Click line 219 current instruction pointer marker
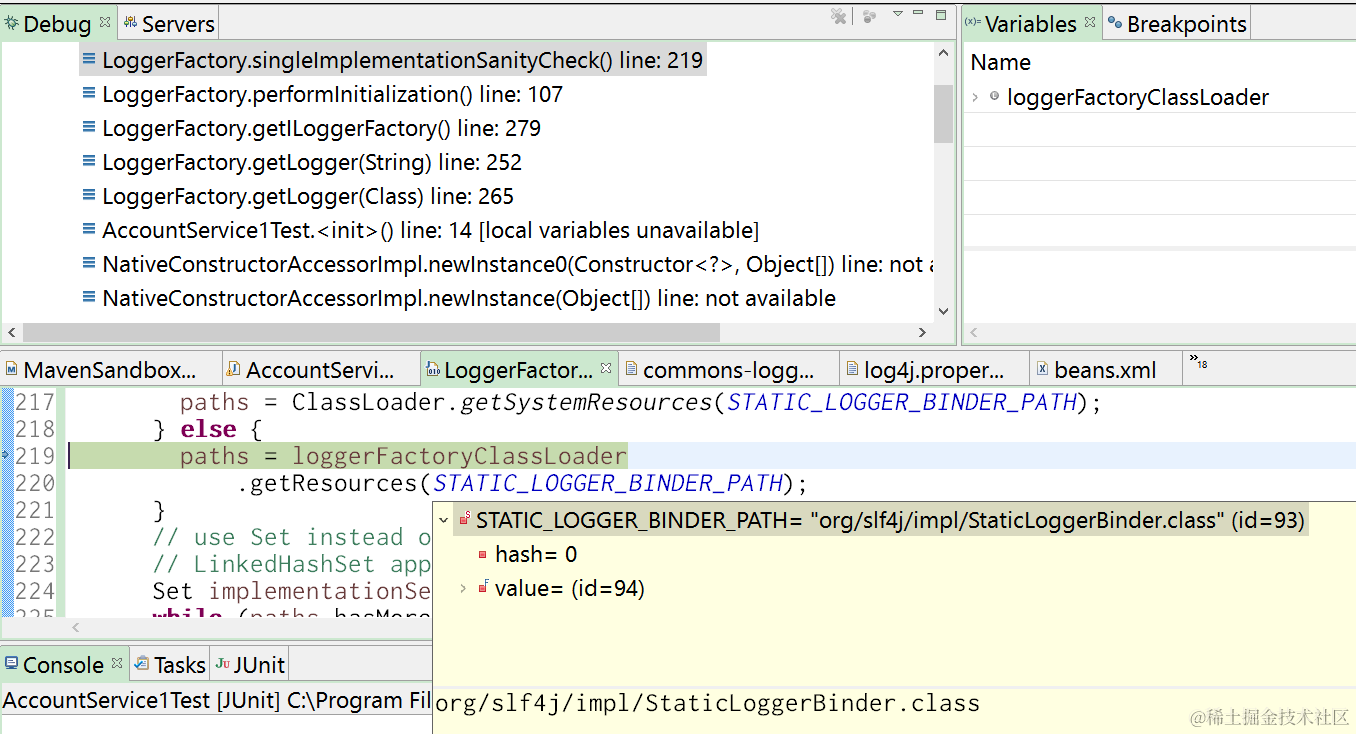Screen dimensions: 1356x734 (6, 456)
